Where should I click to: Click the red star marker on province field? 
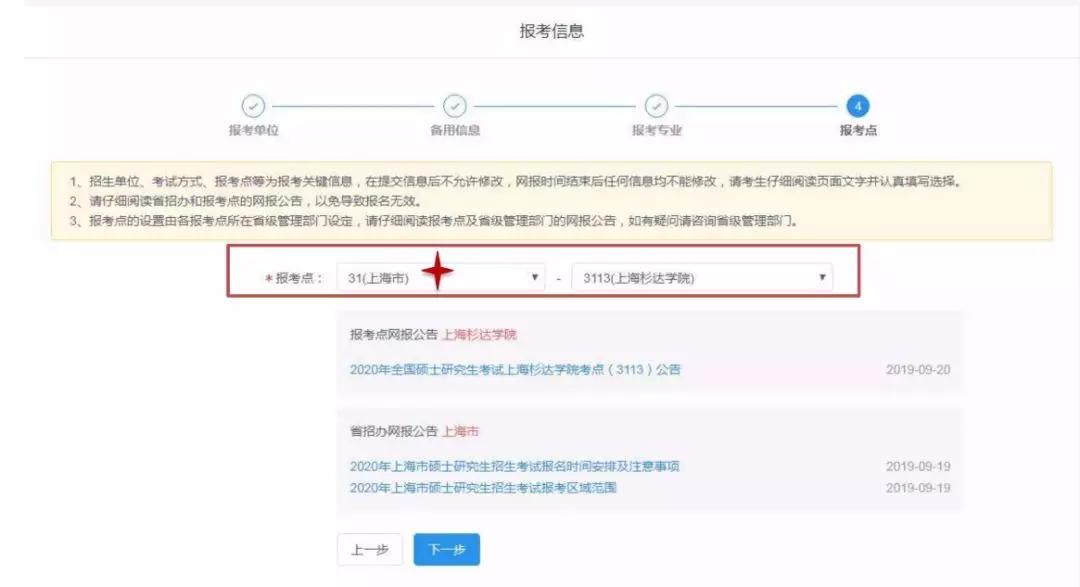coord(438,272)
